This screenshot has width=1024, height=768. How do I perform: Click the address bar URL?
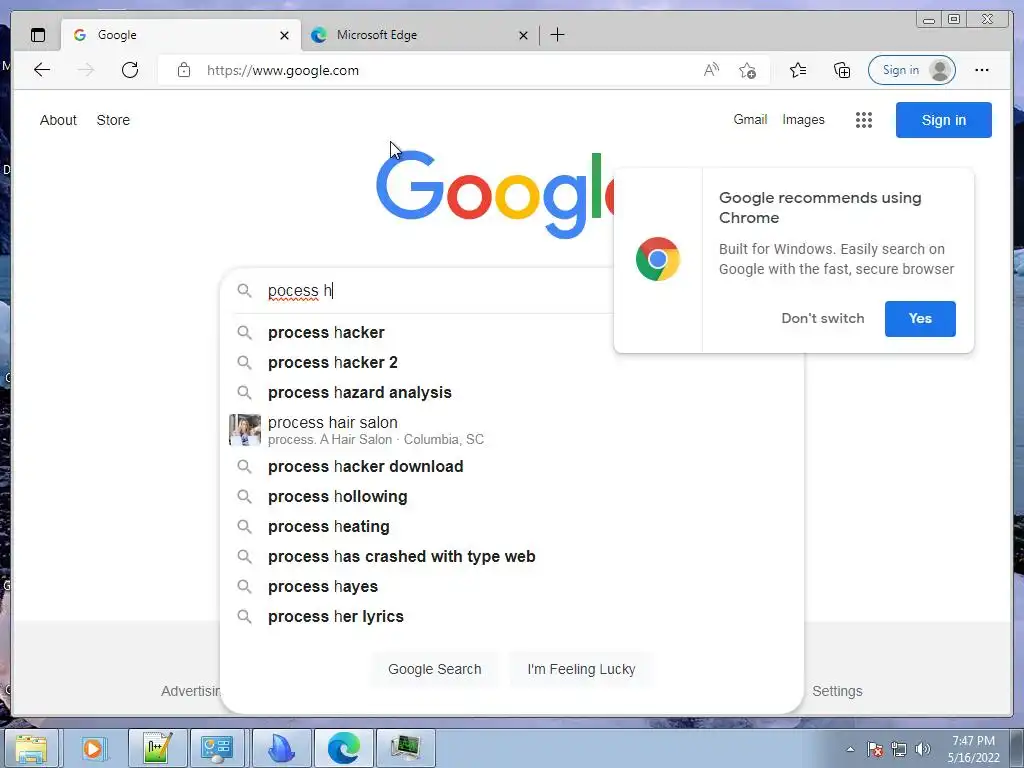pyautogui.click(x=283, y=70)
